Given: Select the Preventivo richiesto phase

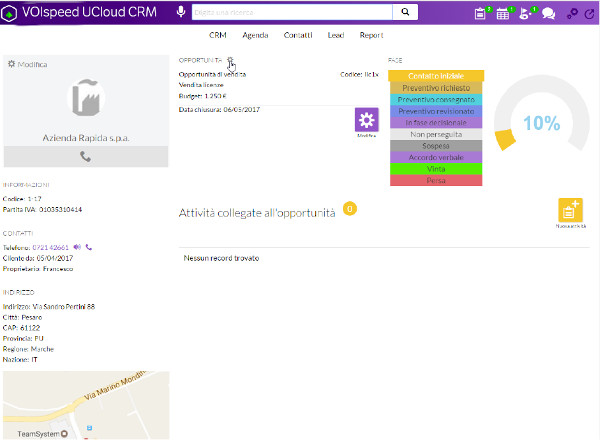Looking at the screenshot, I should [x=436, y=88].
